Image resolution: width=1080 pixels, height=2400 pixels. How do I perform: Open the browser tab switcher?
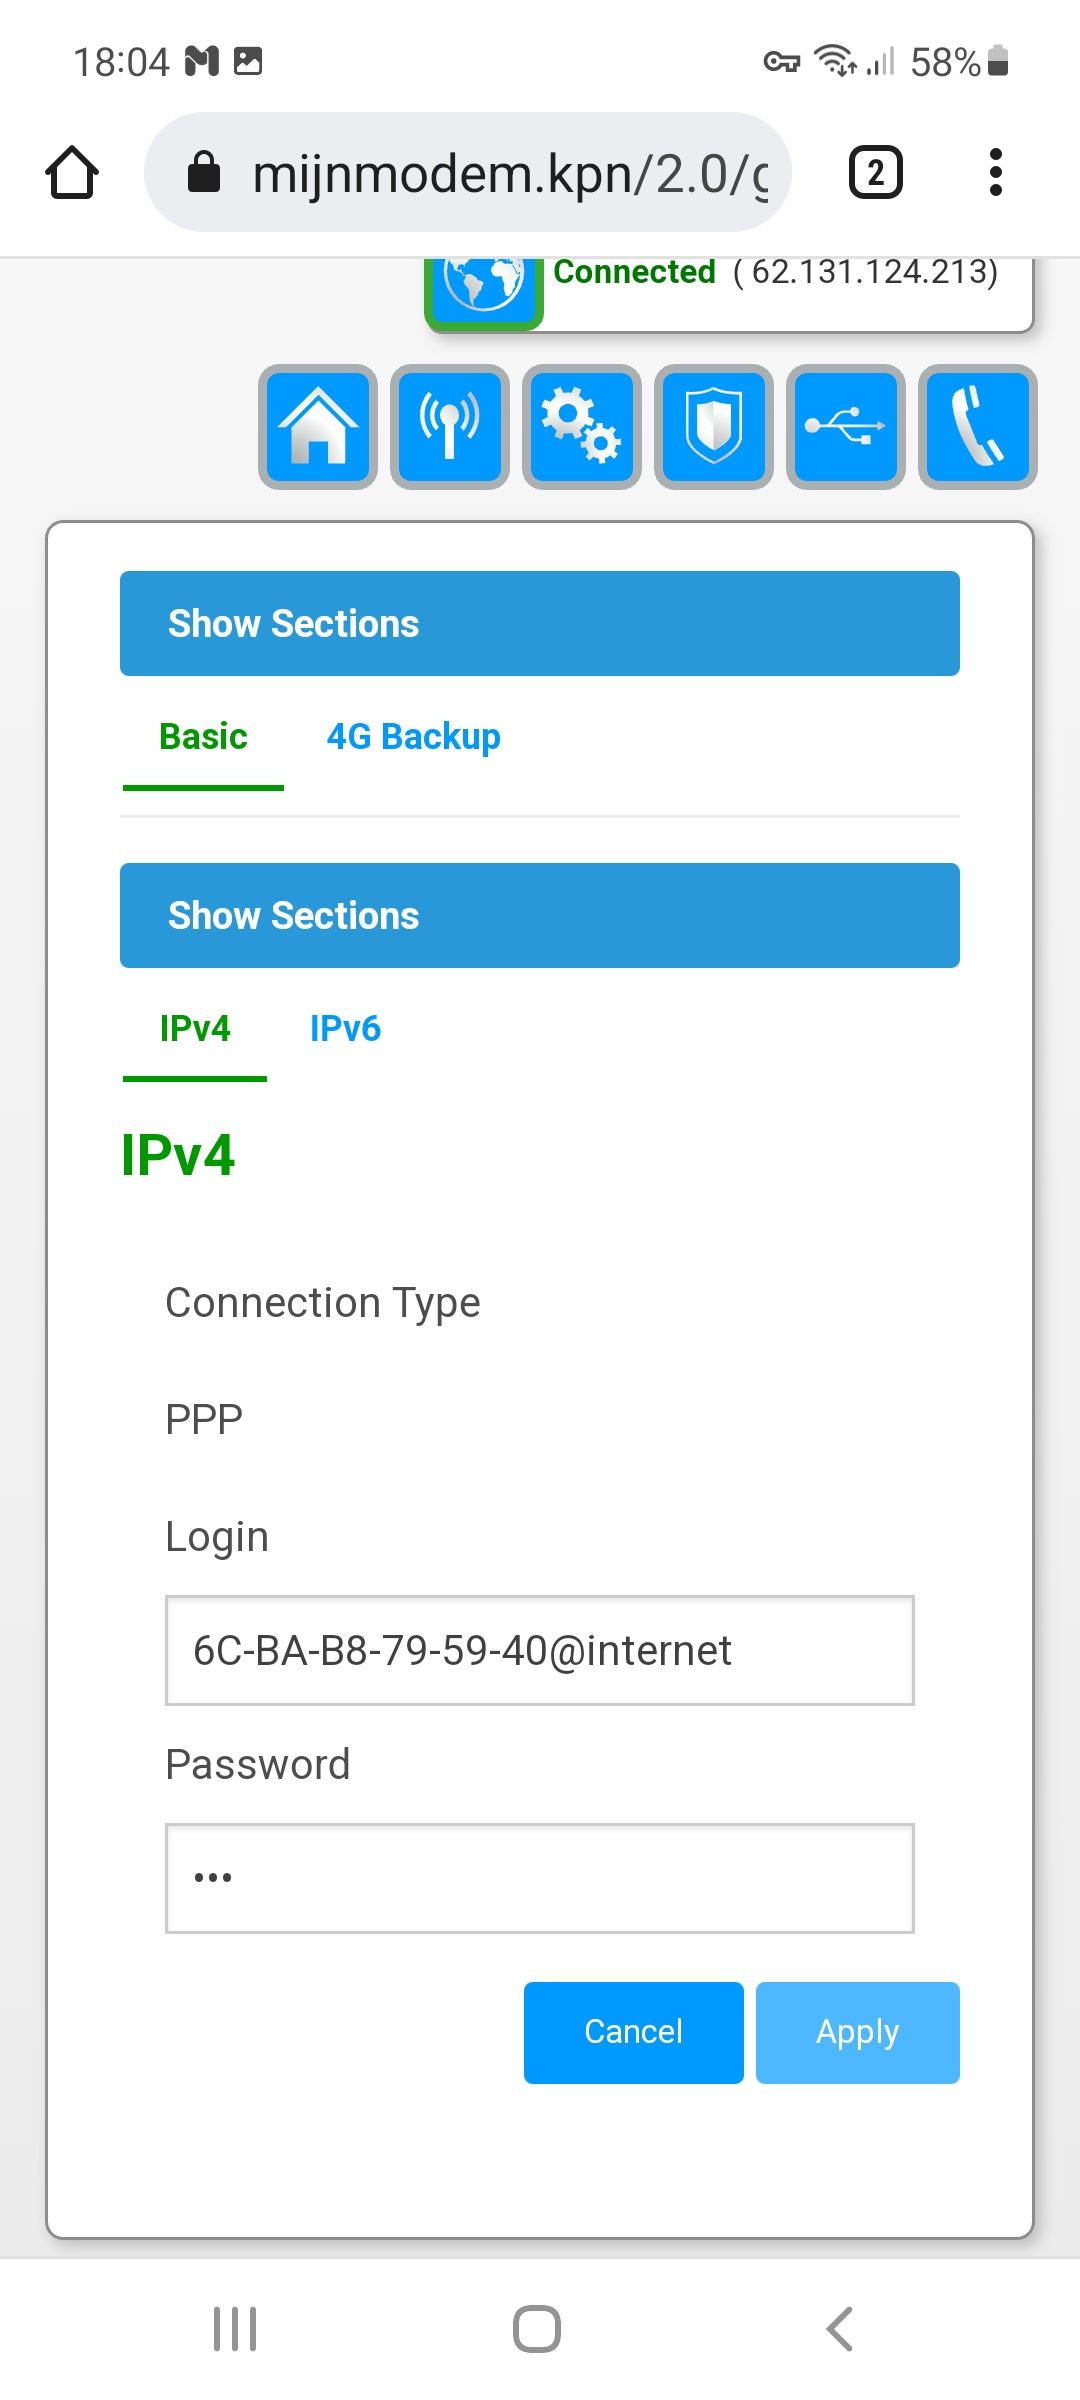pyautogui.click(x=874, y=171)
